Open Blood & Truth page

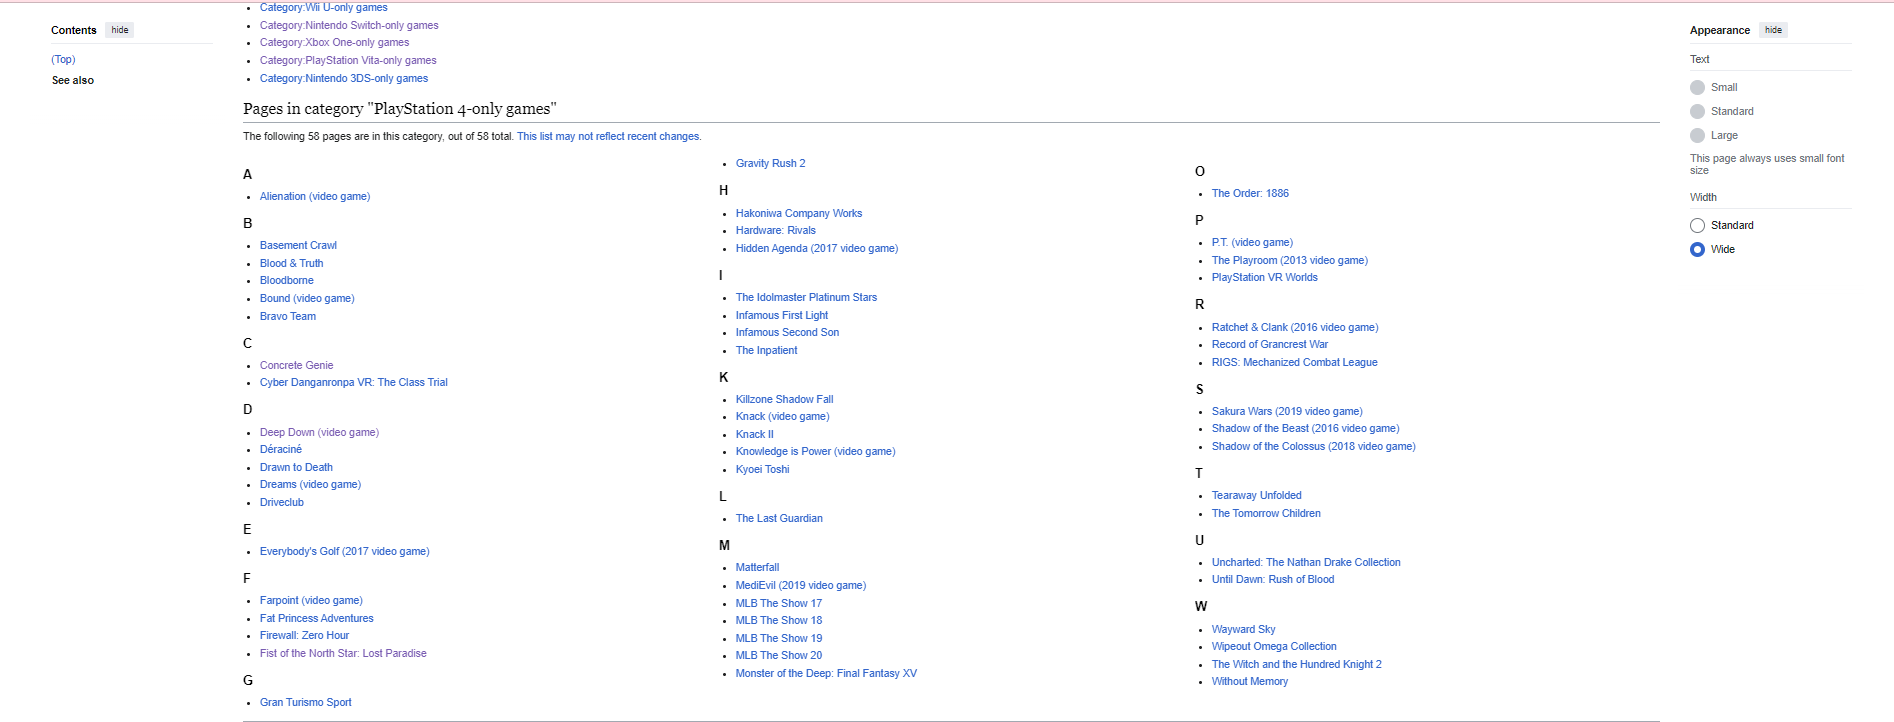point(291,263)
